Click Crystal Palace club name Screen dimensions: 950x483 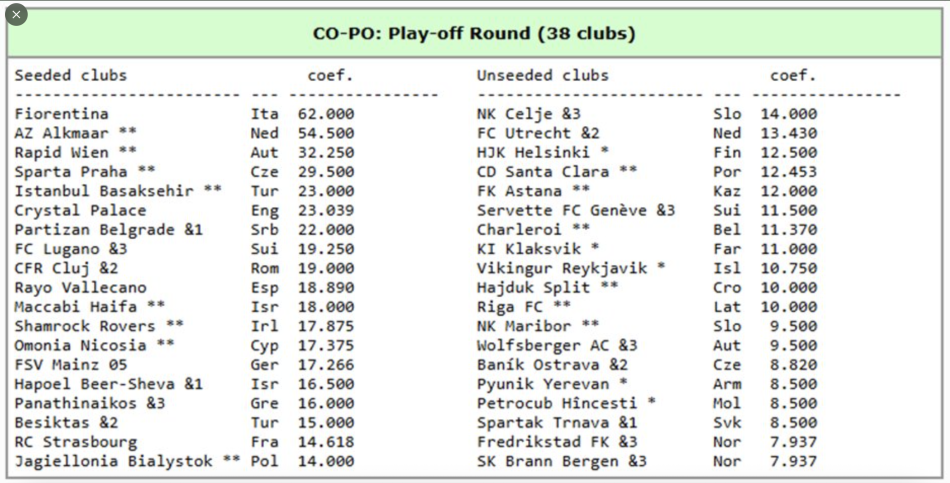[x=80, y=210]
